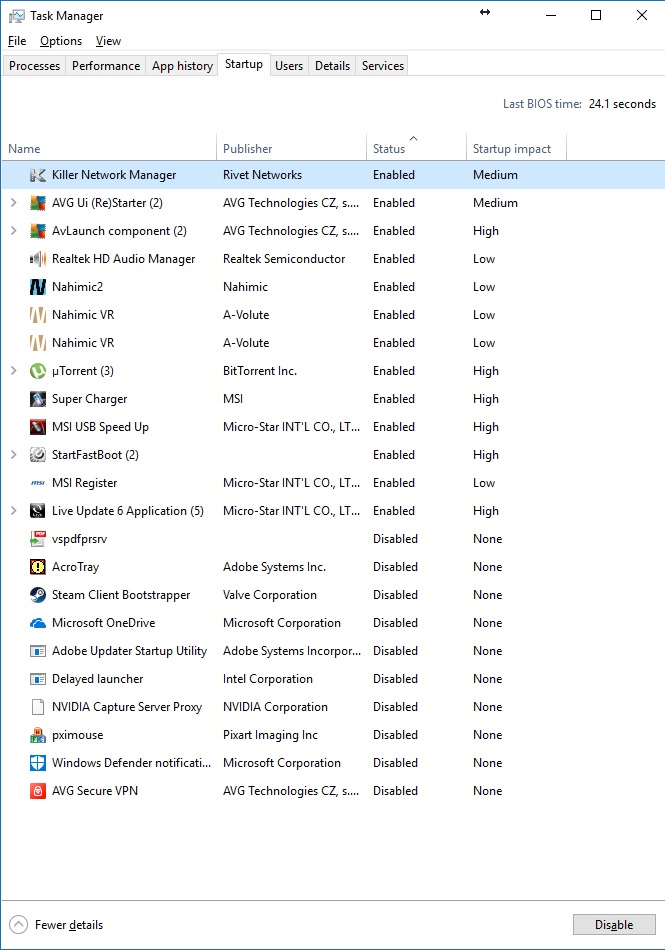Click the Valve Corporation publisher cell
Viewport: 665px width, 950px height.
click(270, 595)
